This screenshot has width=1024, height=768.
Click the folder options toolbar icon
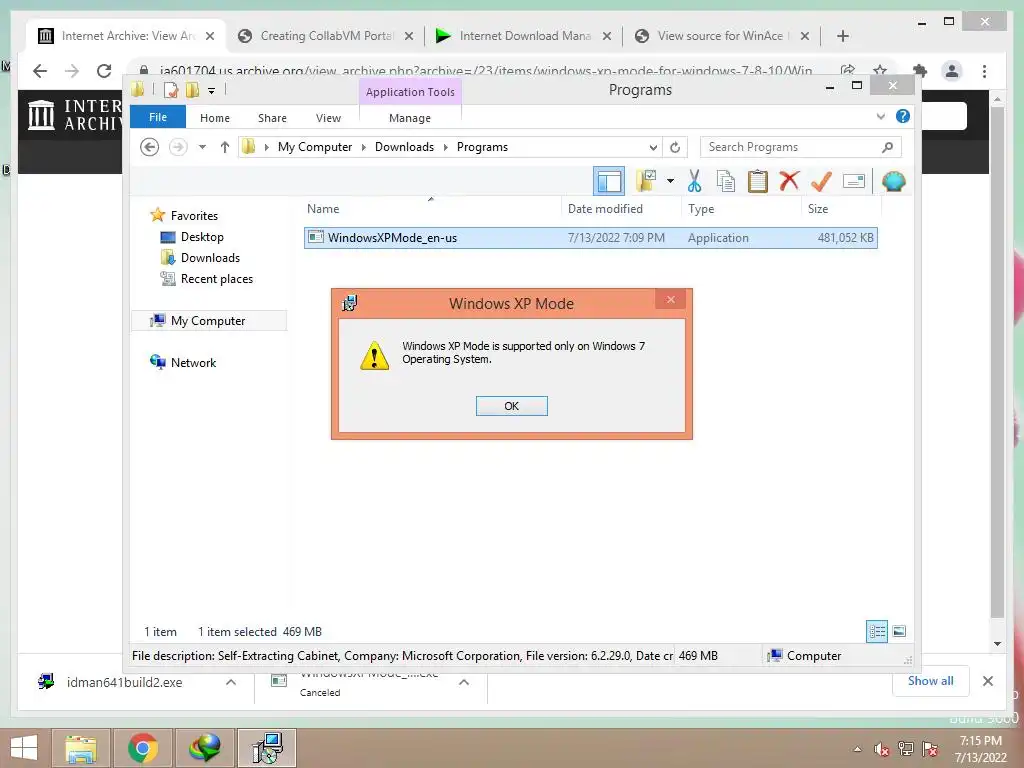[x=646, y=181]
